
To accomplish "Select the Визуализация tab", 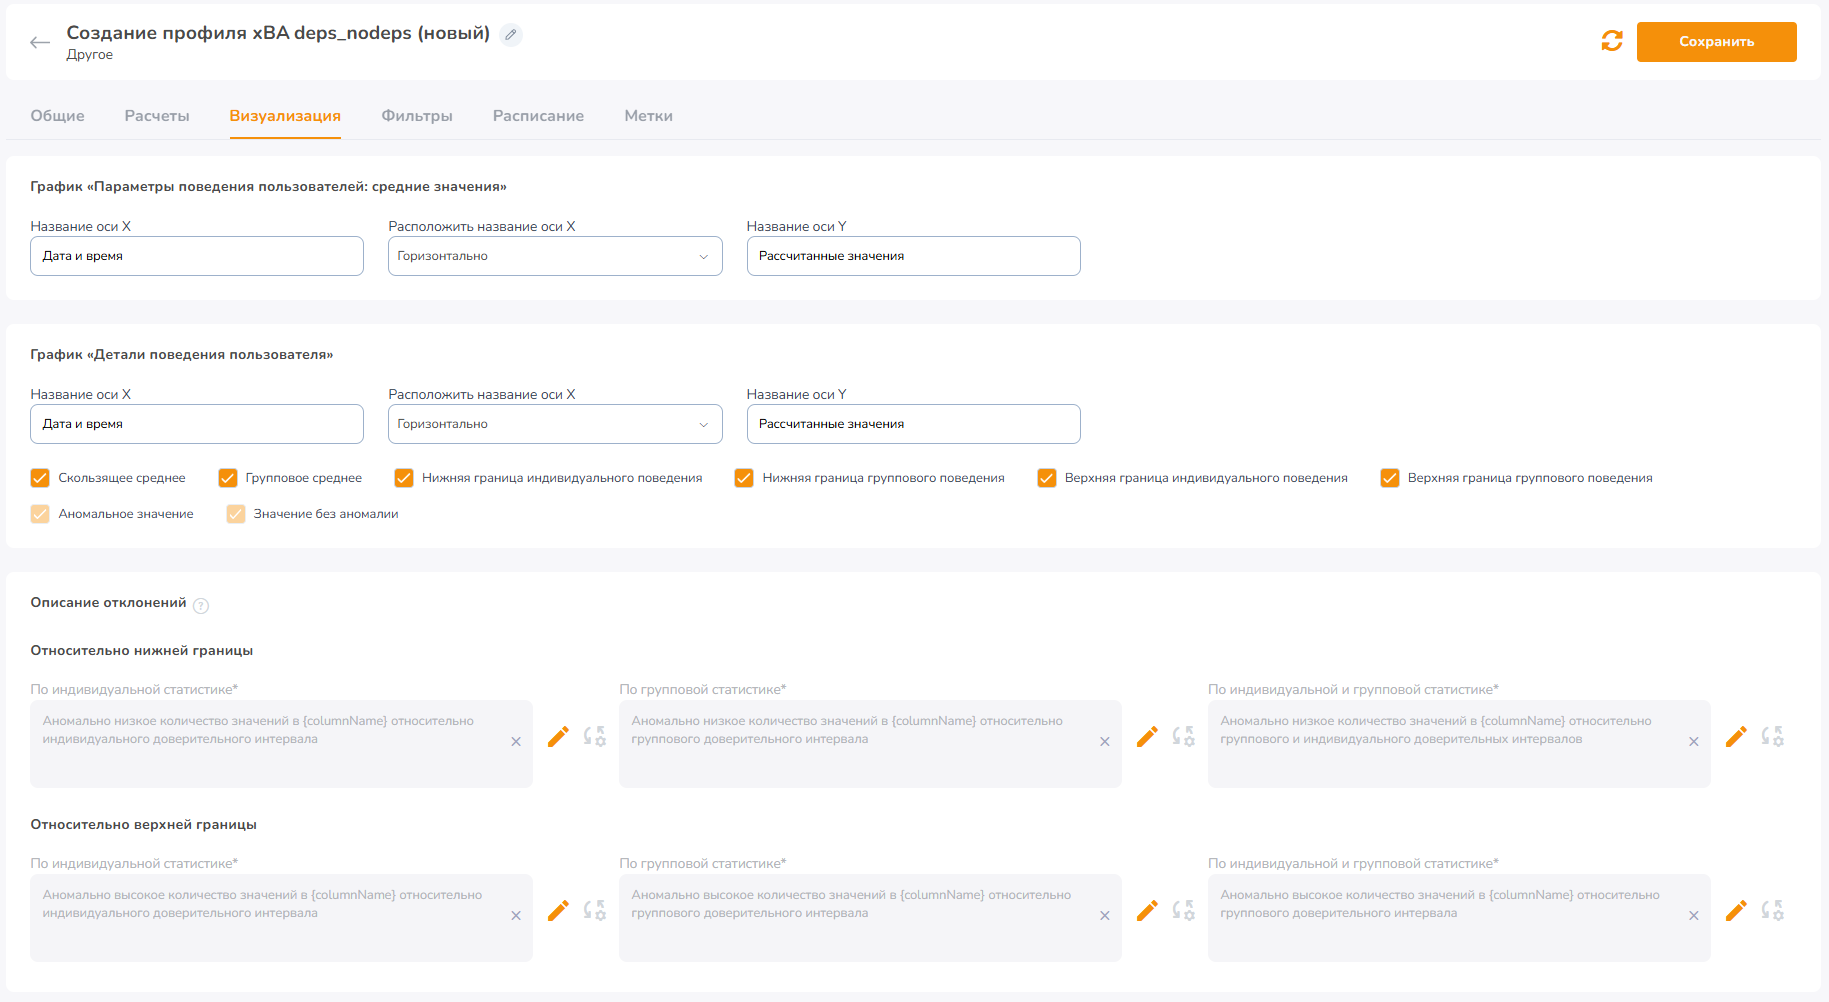I will (285, 116).
